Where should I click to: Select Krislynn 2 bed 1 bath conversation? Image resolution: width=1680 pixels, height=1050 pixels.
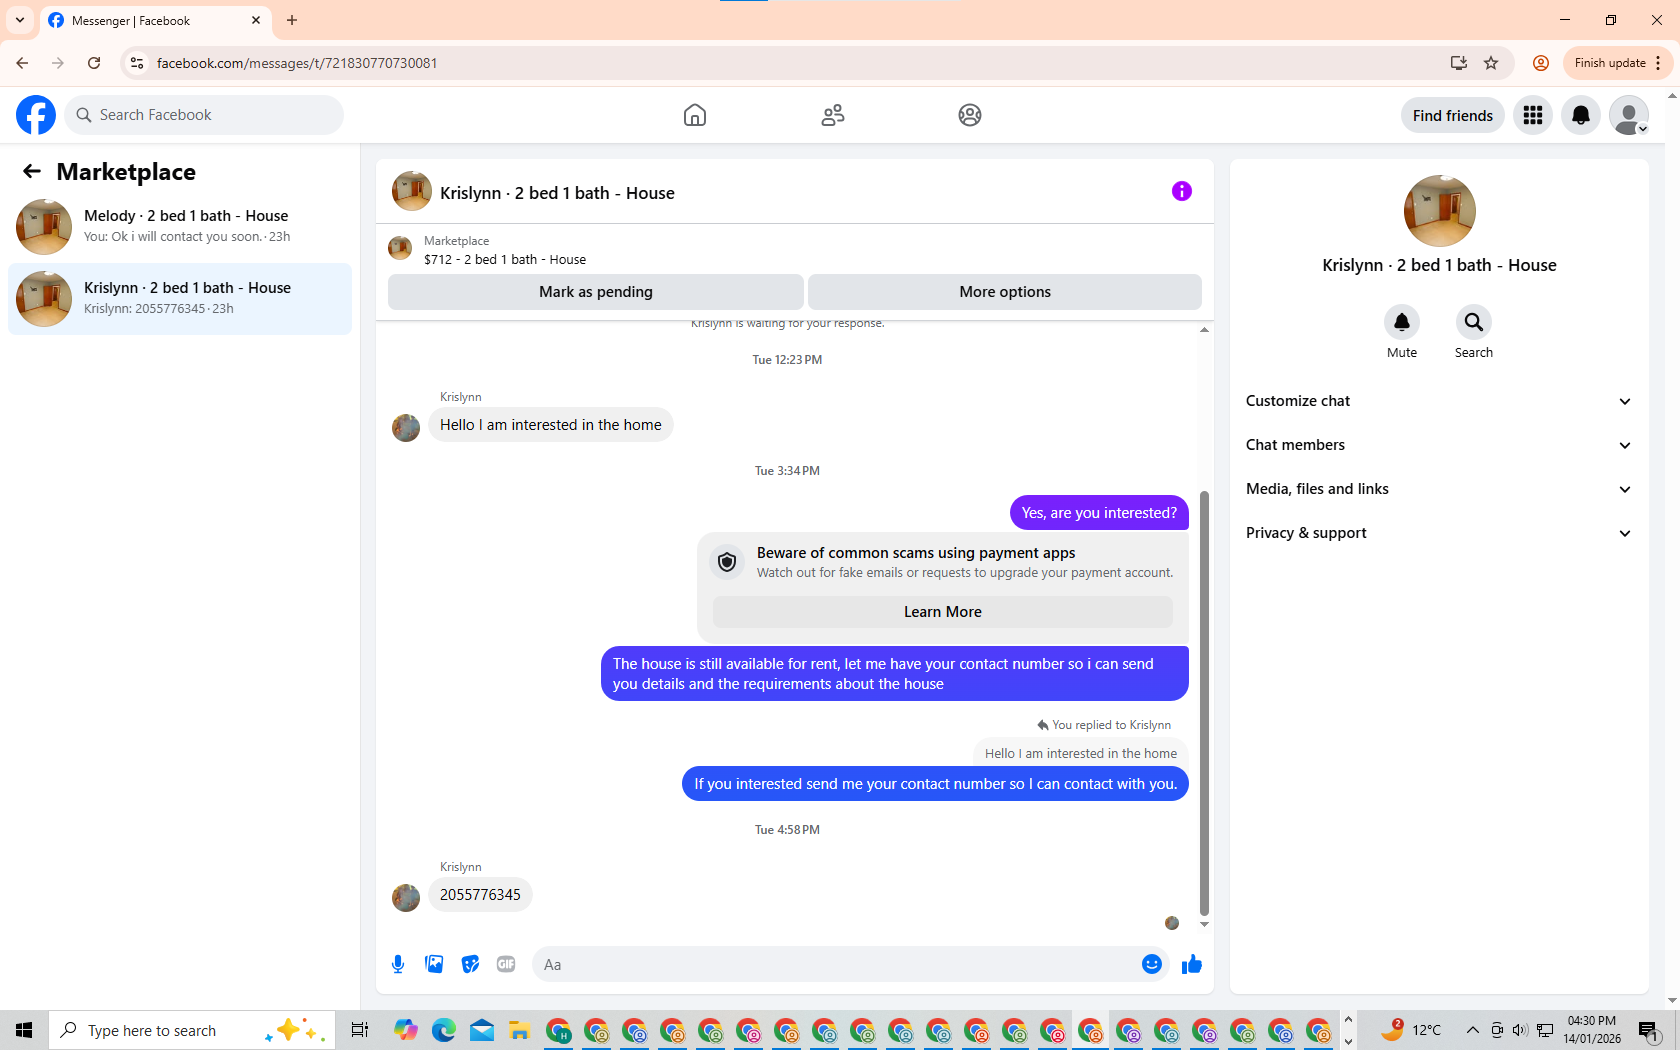pos(180,298)
